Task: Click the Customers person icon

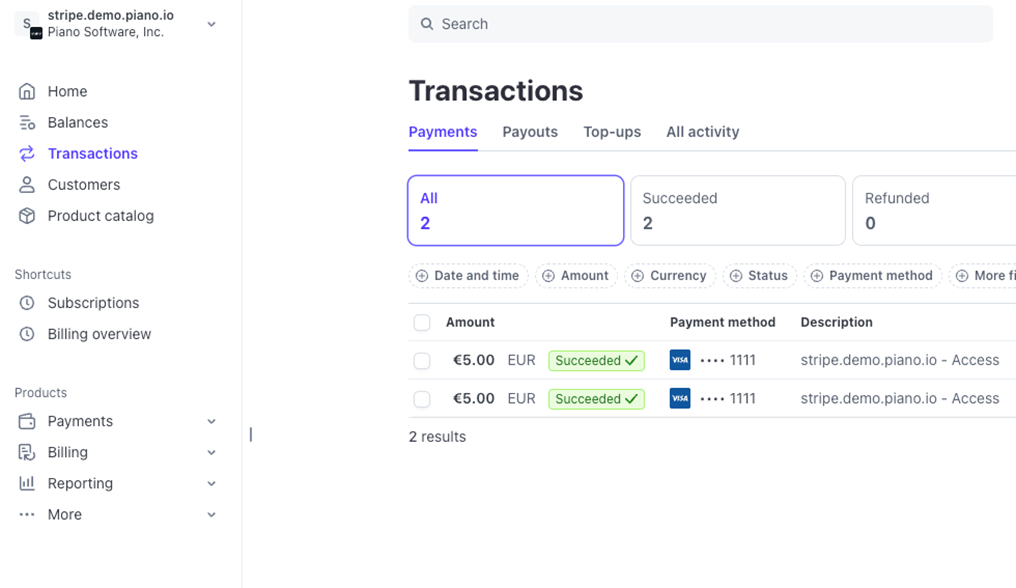Action: (27, 185)
